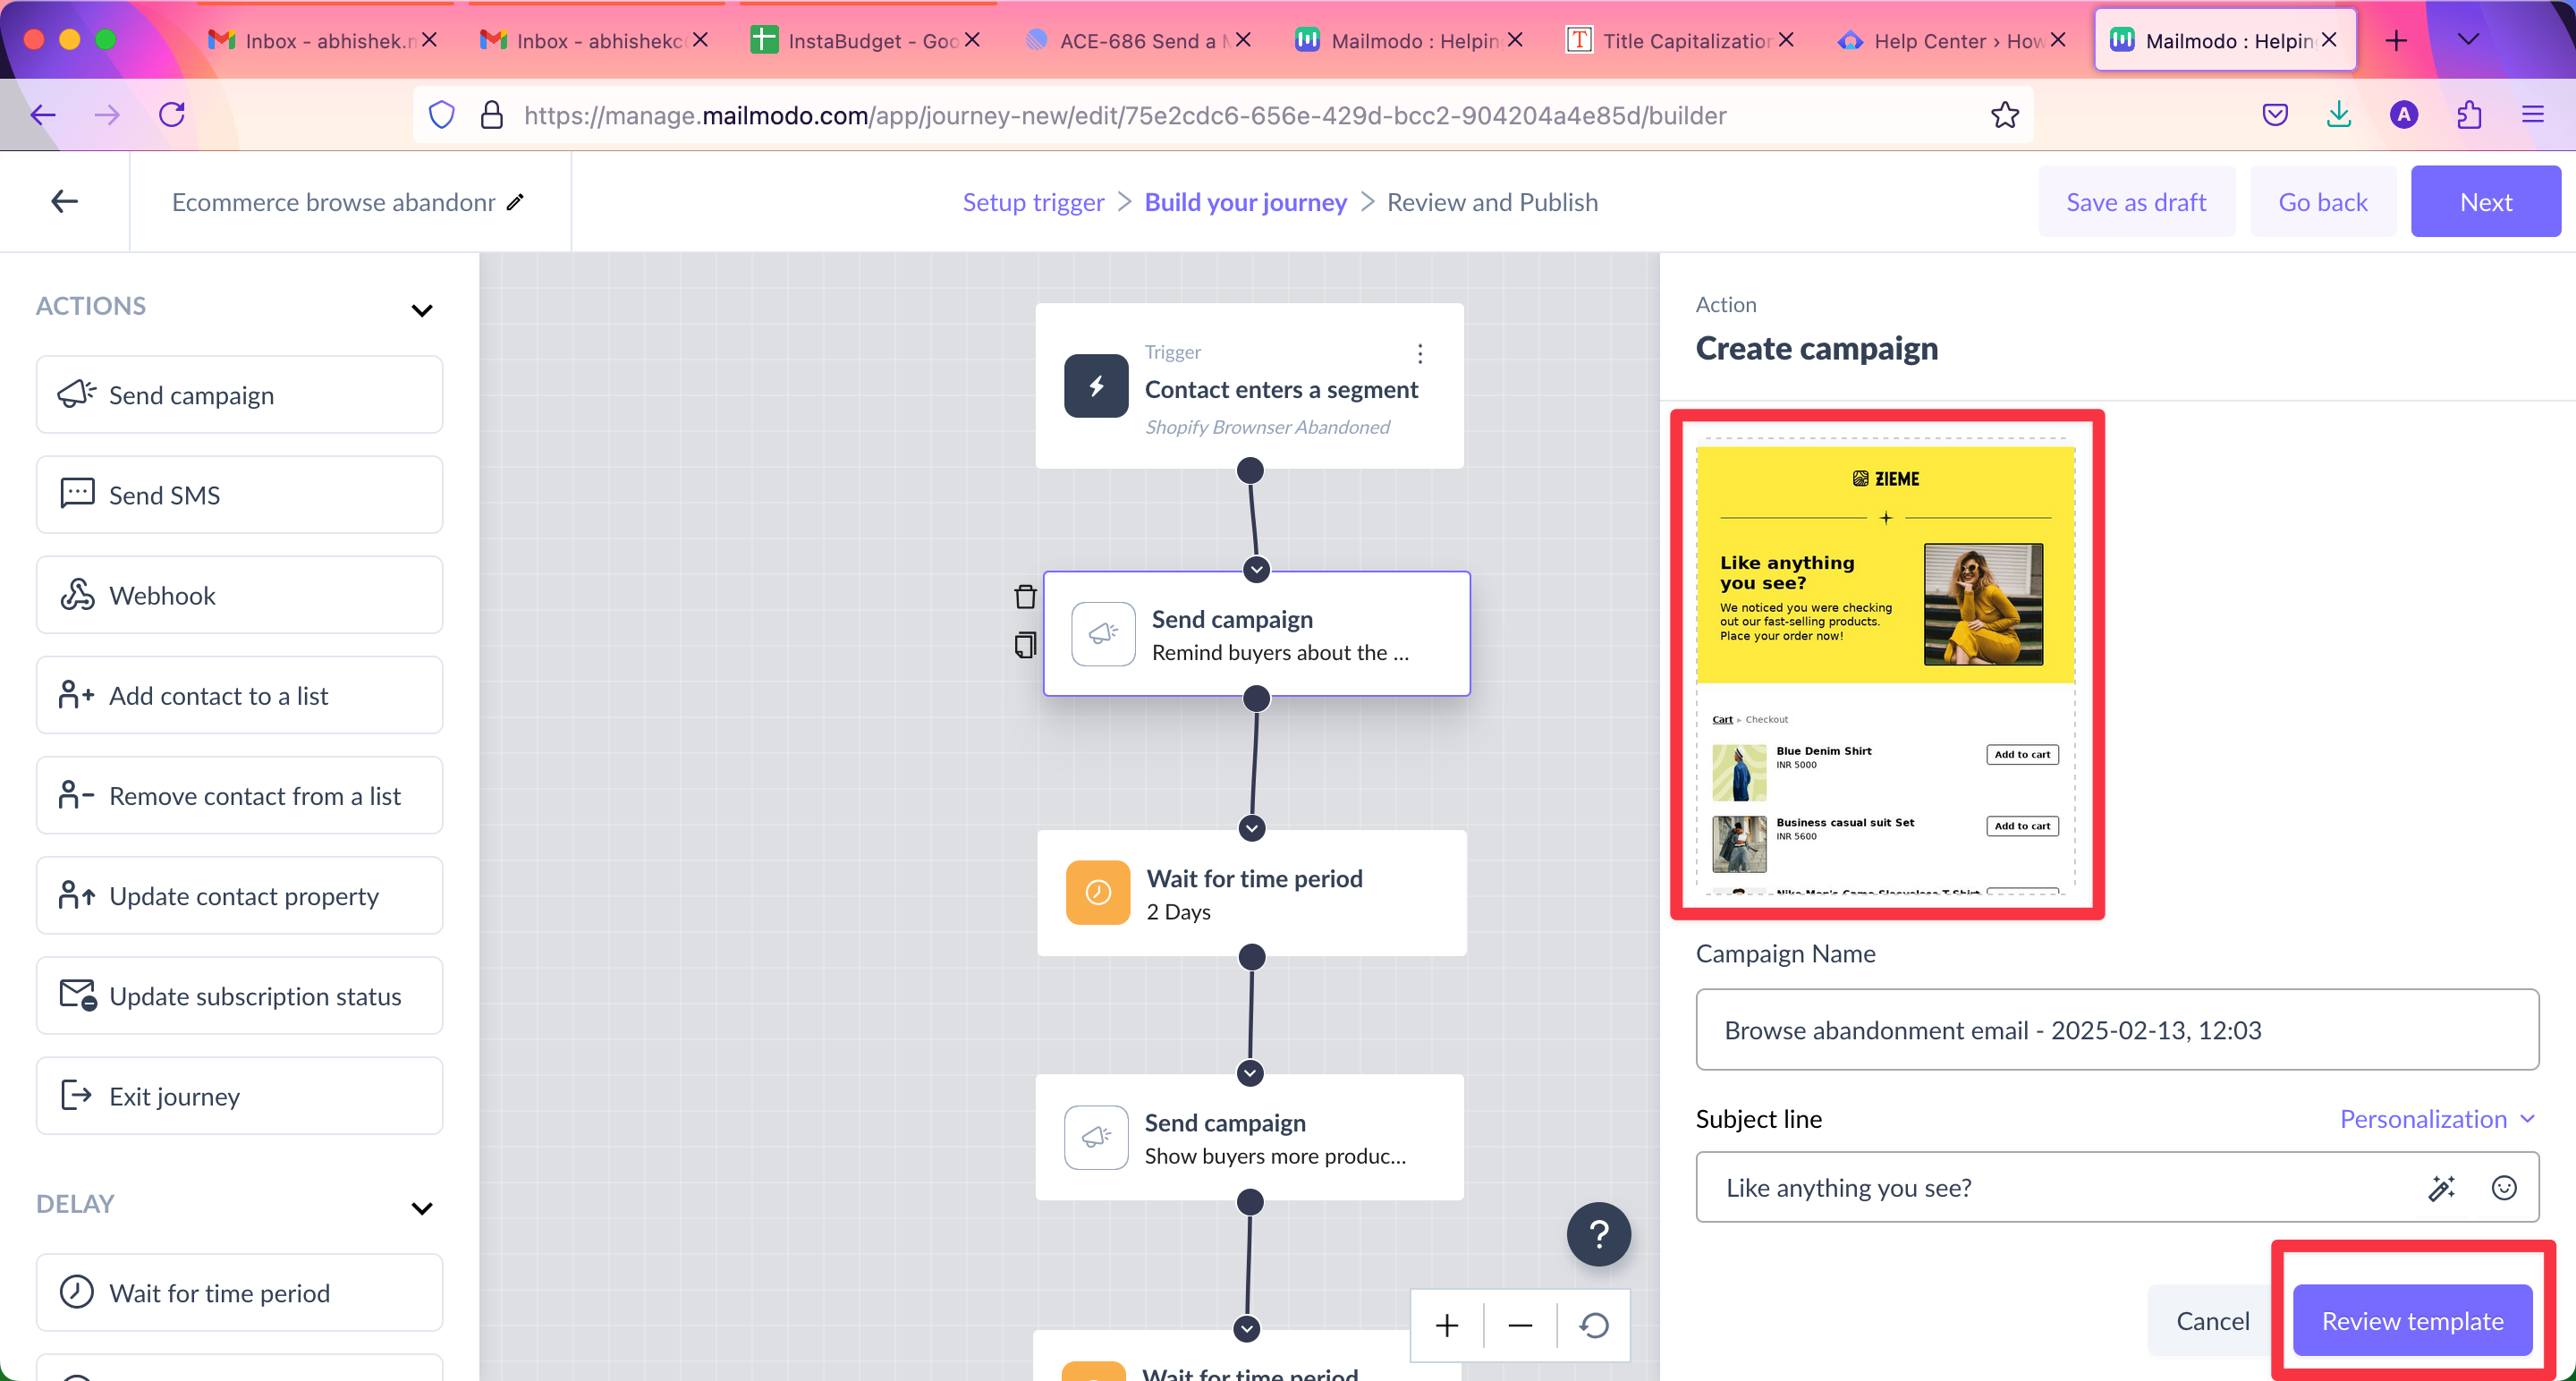Go to the Review and Publish step

tap(1492, 202)
